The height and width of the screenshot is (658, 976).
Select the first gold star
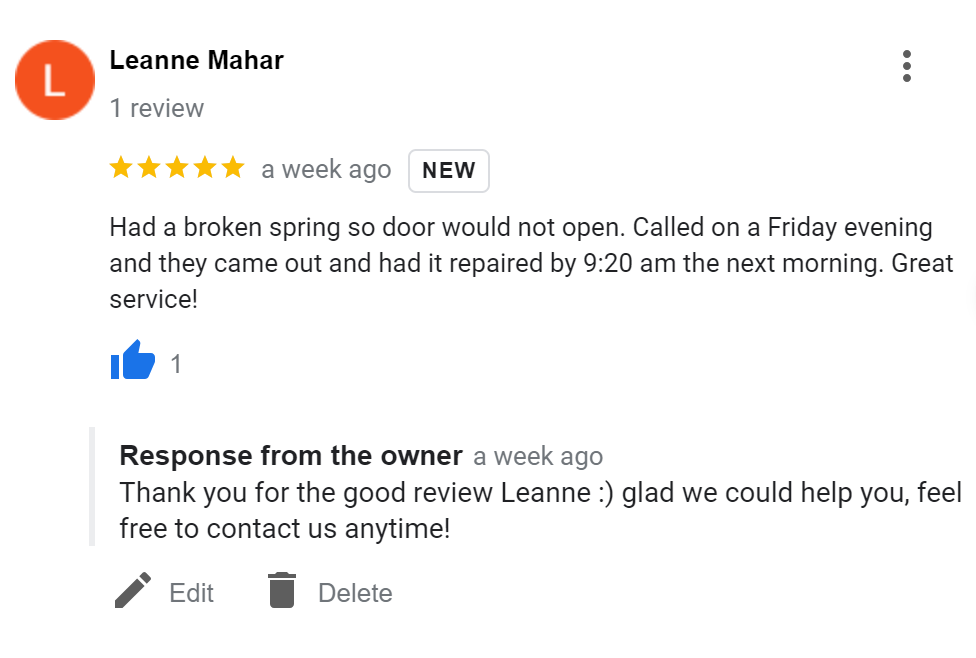point(121,168)
